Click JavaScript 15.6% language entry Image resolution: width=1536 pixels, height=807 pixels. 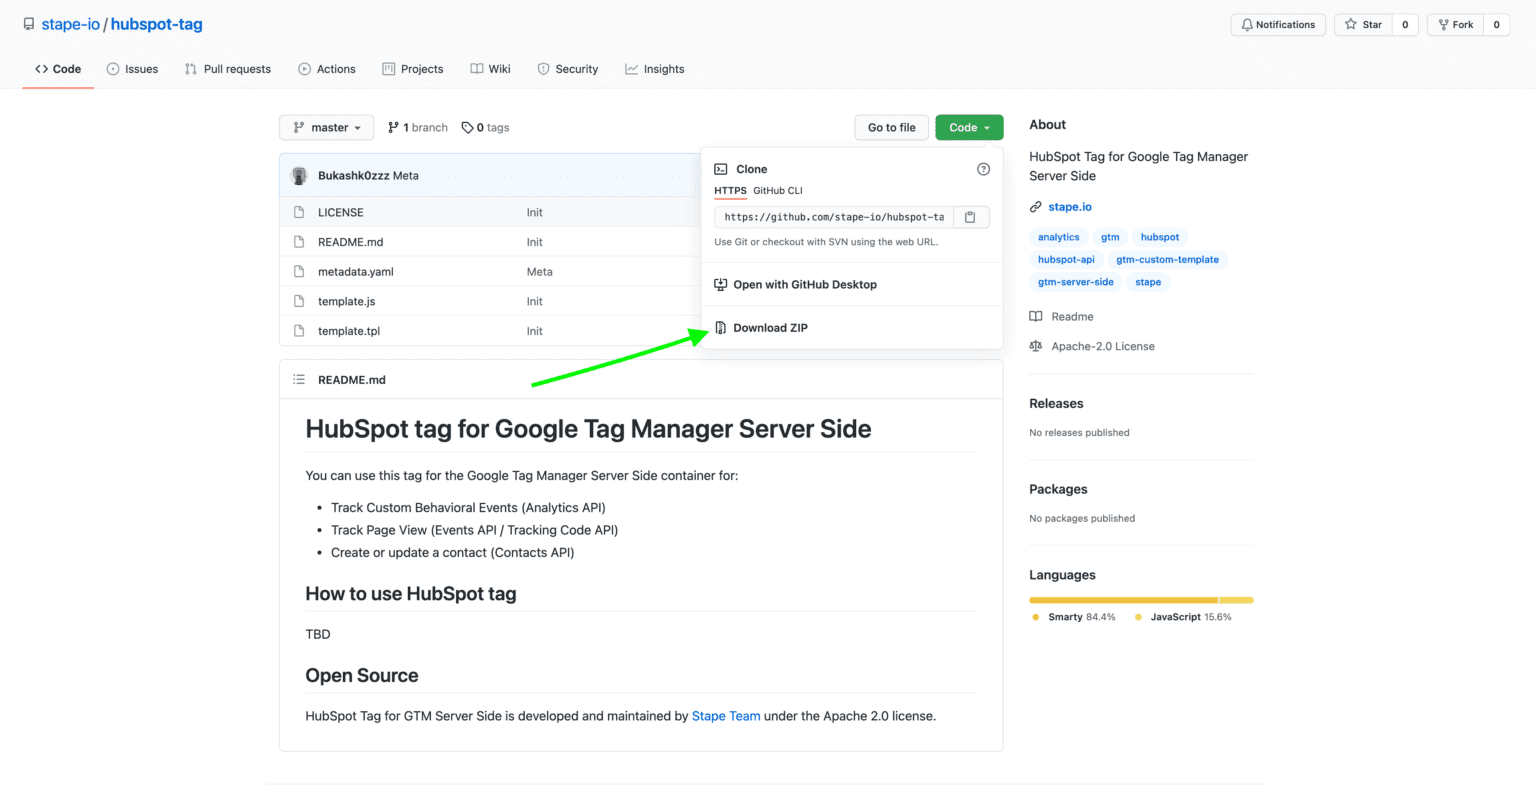[x=1183, y=617]
